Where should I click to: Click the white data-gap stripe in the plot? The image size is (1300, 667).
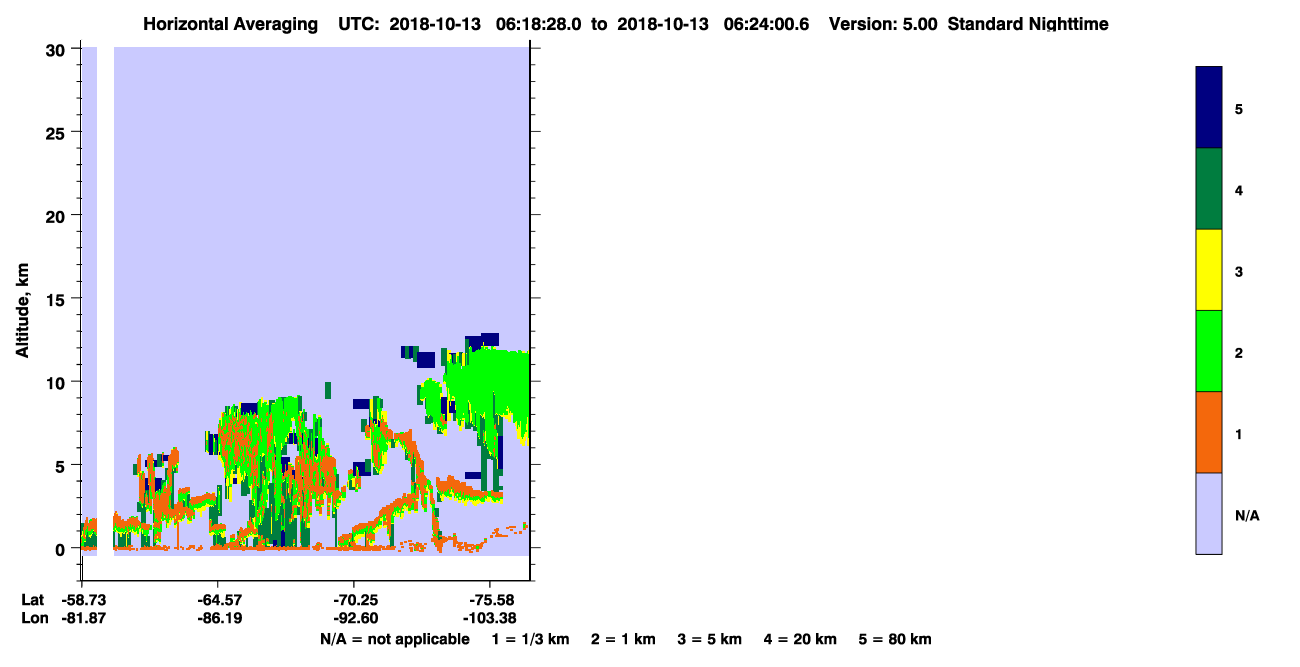pyautogui.click(x=105, y=300)
